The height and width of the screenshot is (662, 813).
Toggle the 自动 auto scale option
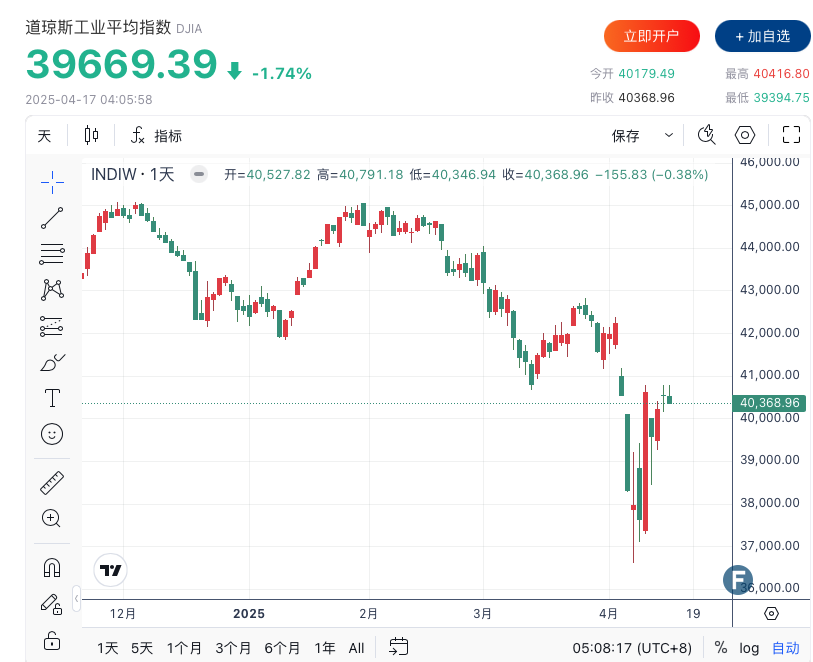coord(785,648)
